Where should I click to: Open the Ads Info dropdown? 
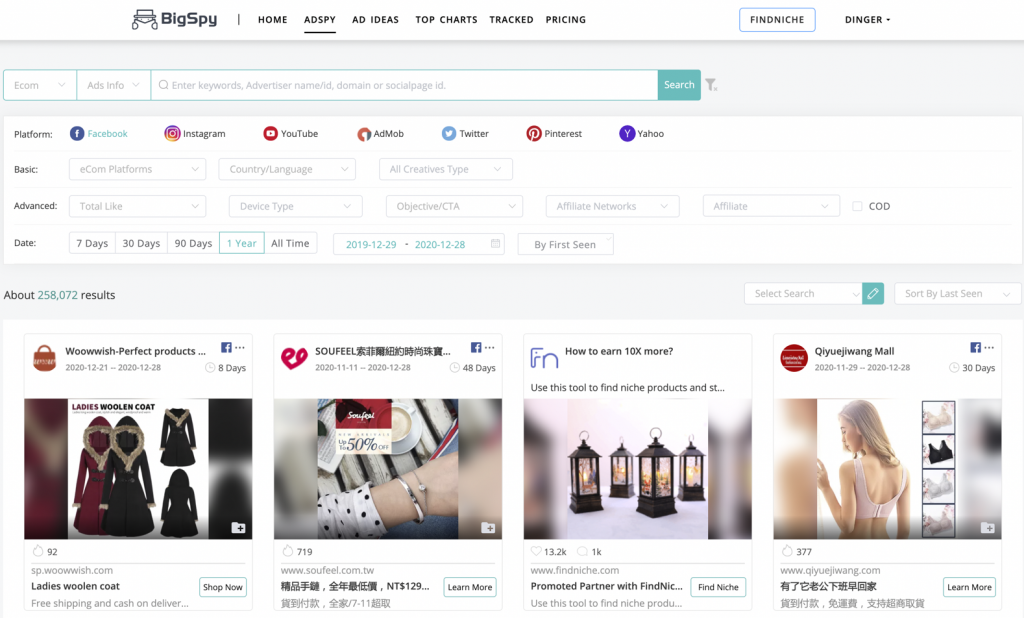[114, 85]
